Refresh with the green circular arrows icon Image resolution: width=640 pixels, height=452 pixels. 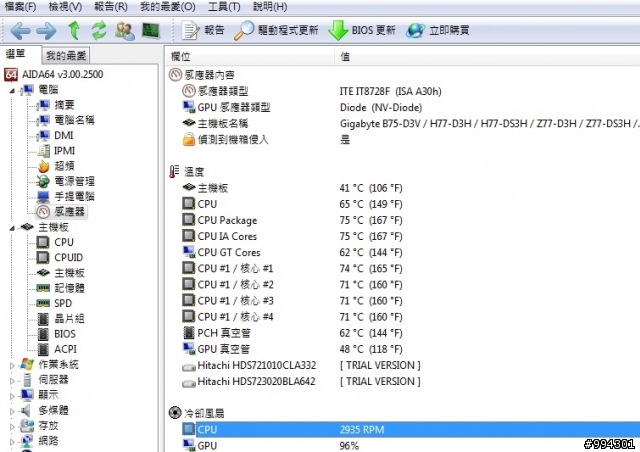point(98,30)
